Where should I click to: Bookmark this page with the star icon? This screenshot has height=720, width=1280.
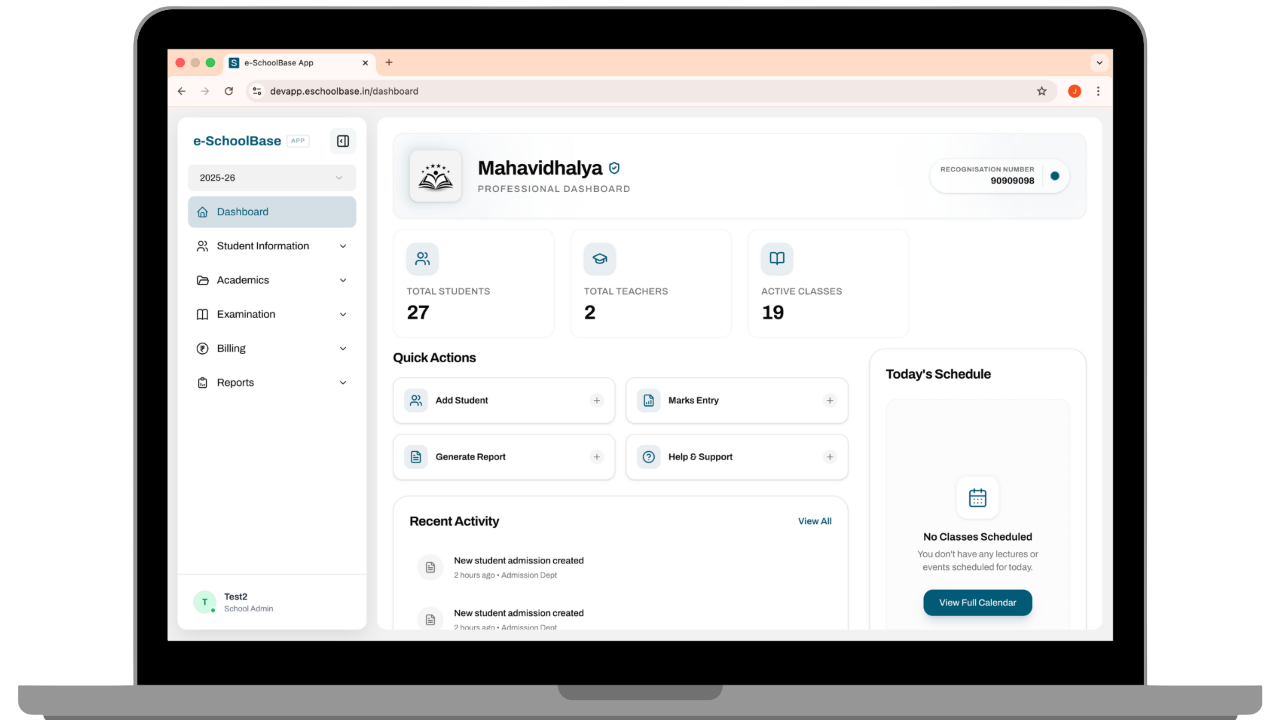[1041, 91]
